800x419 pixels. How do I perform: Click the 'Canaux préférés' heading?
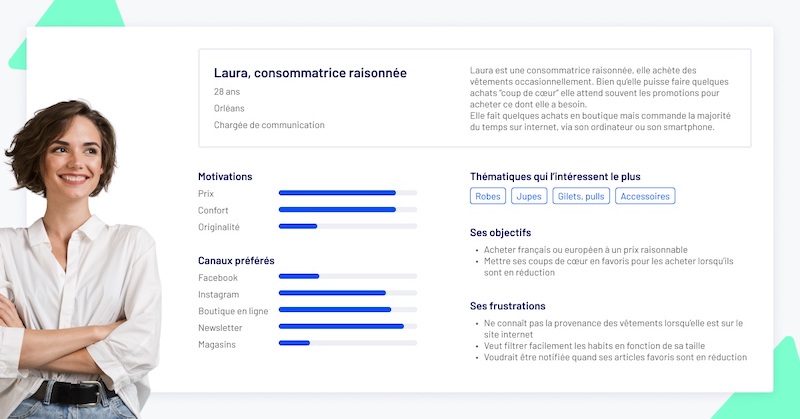(236, 261)
